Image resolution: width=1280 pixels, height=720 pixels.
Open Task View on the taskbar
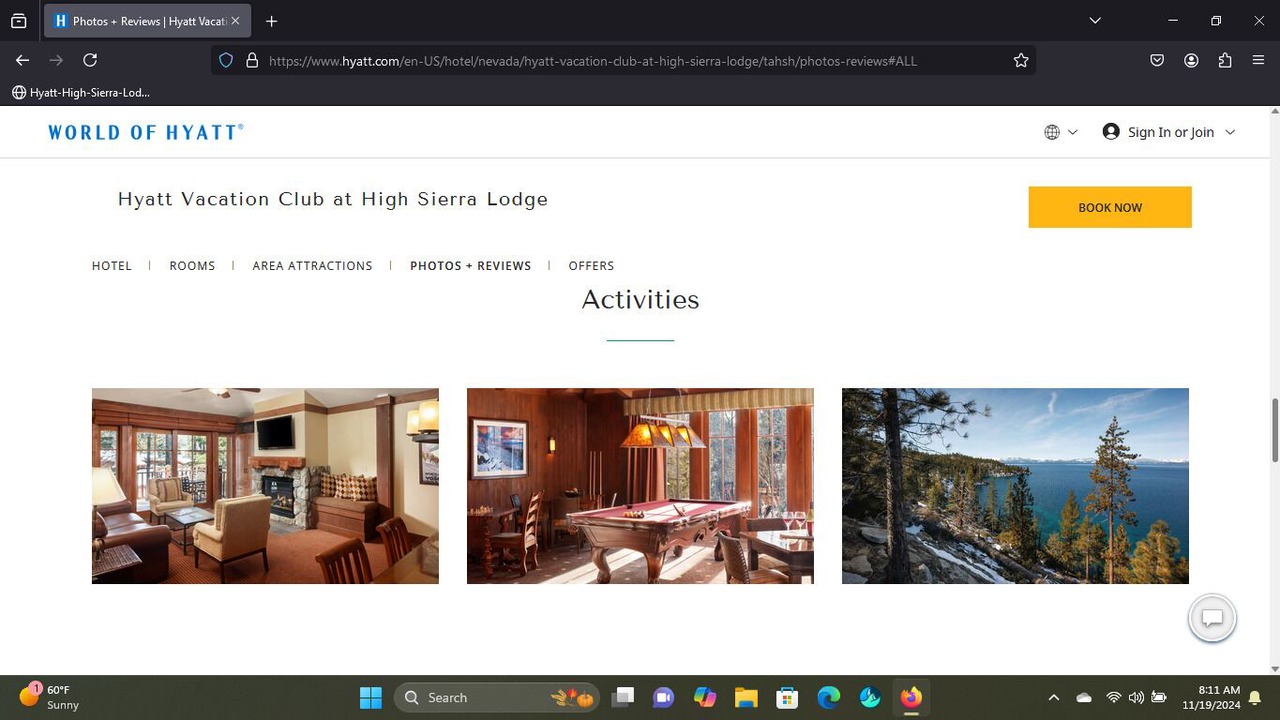click(x=623, y=697)
